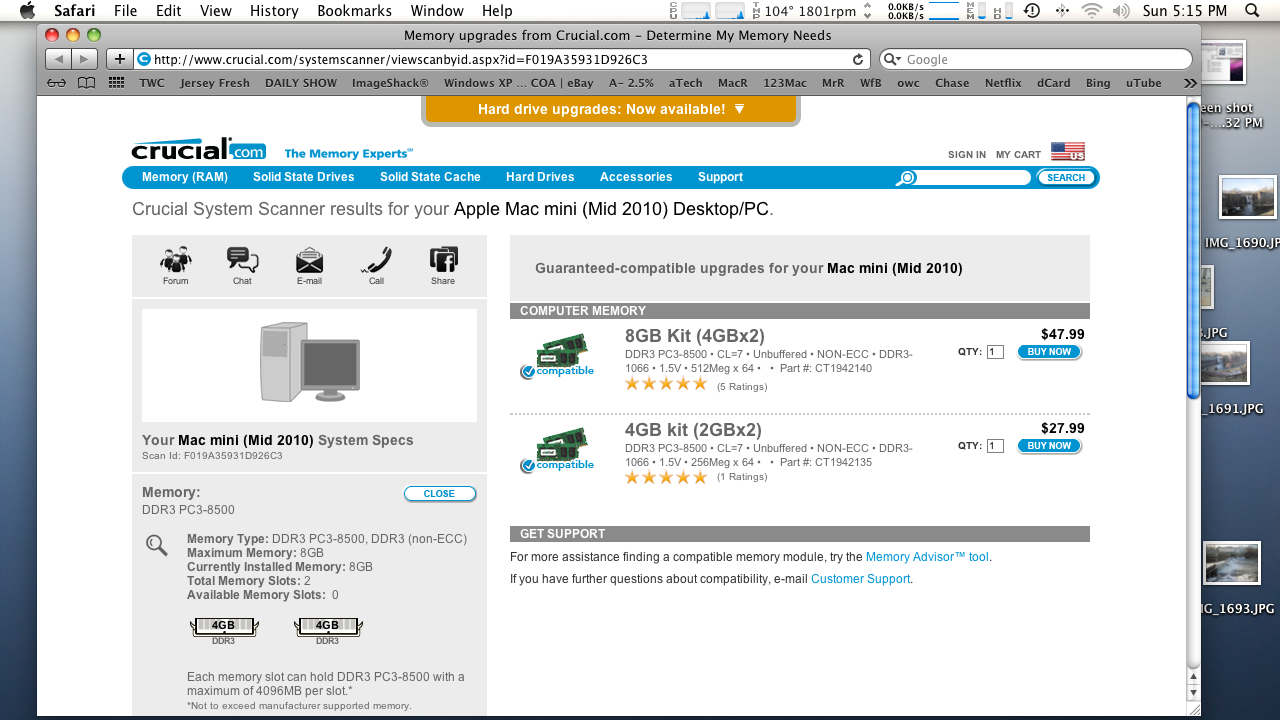The image size is (1280, 720).
Task: Open the Customer Support link
Action: coord(860,579)
